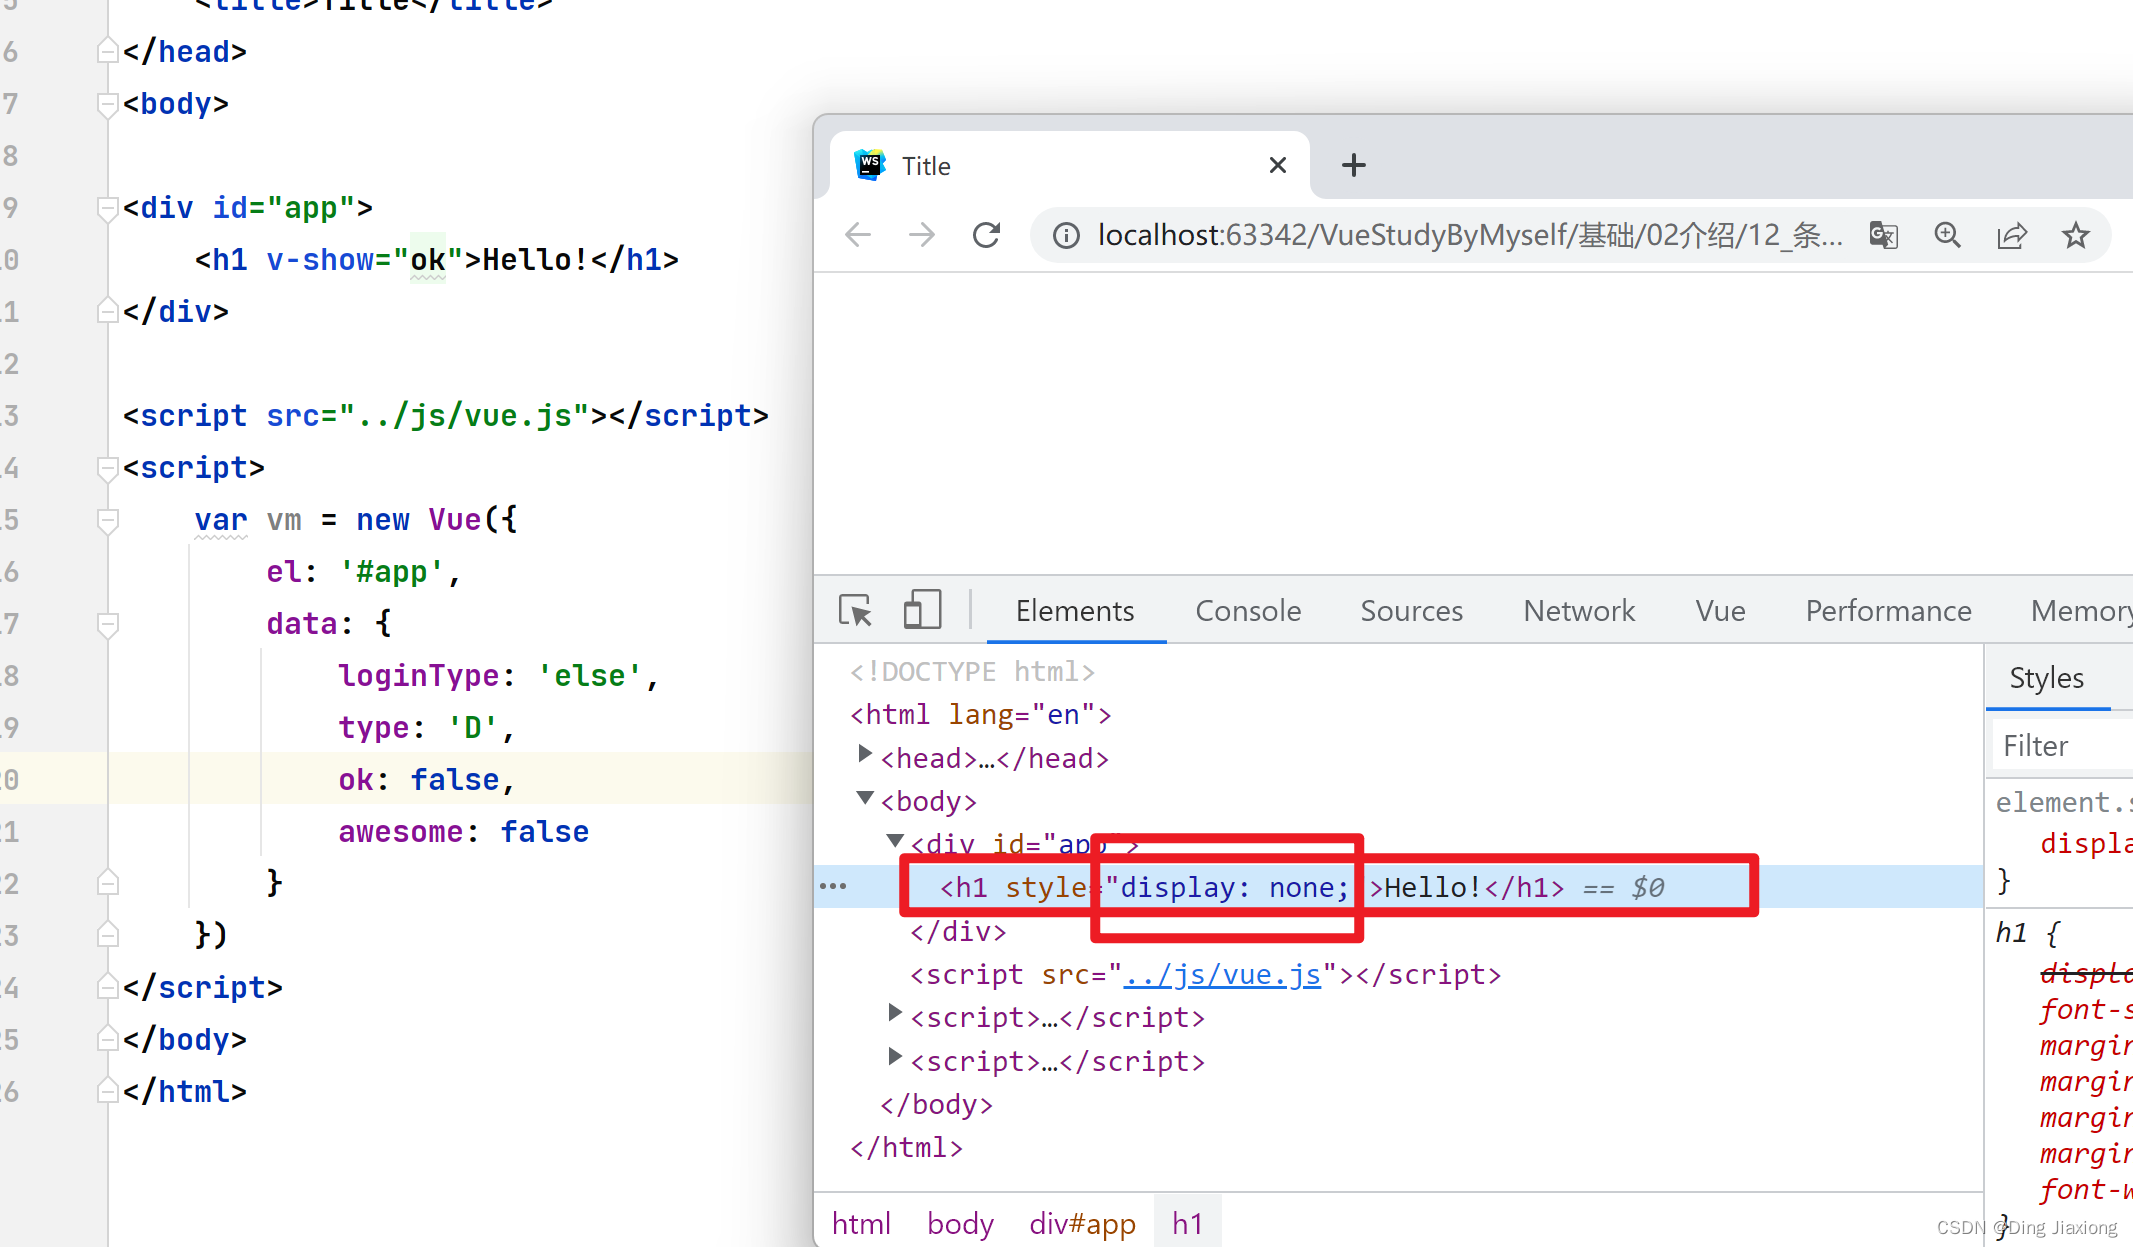
Task: Click the browser forward arrow
Action: (922, 235)
